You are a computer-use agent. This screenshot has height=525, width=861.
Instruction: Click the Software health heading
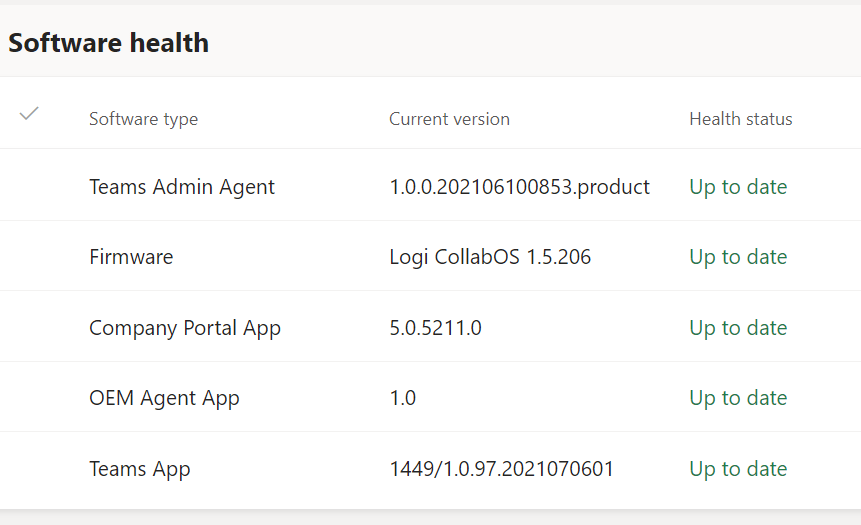click(x=109, y=43)
